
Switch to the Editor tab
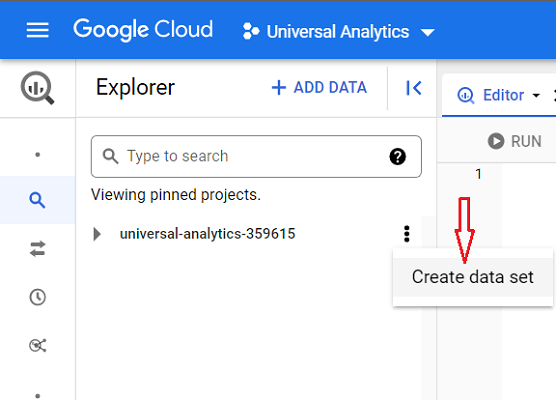tap(491, 95)
